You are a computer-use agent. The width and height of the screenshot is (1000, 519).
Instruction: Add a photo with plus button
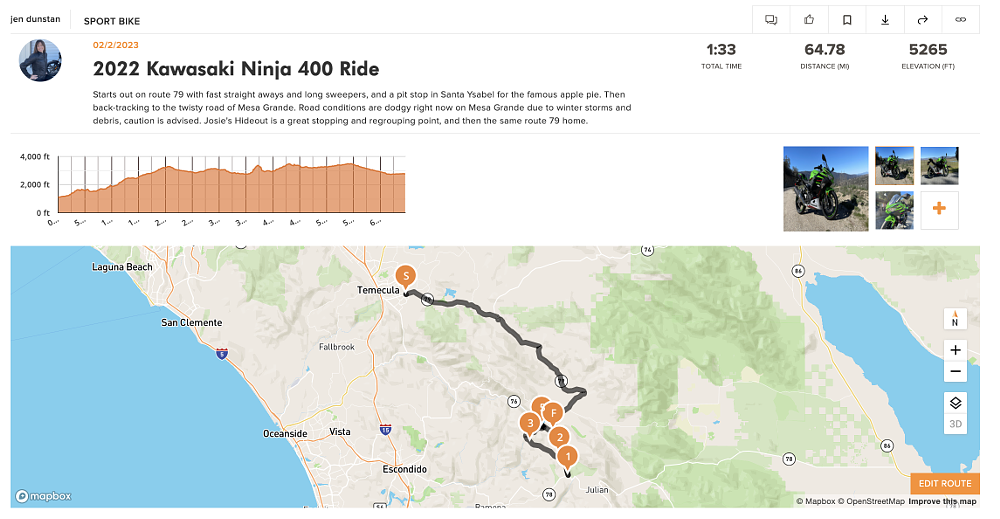pyautogui.click(x=939, y=209)
